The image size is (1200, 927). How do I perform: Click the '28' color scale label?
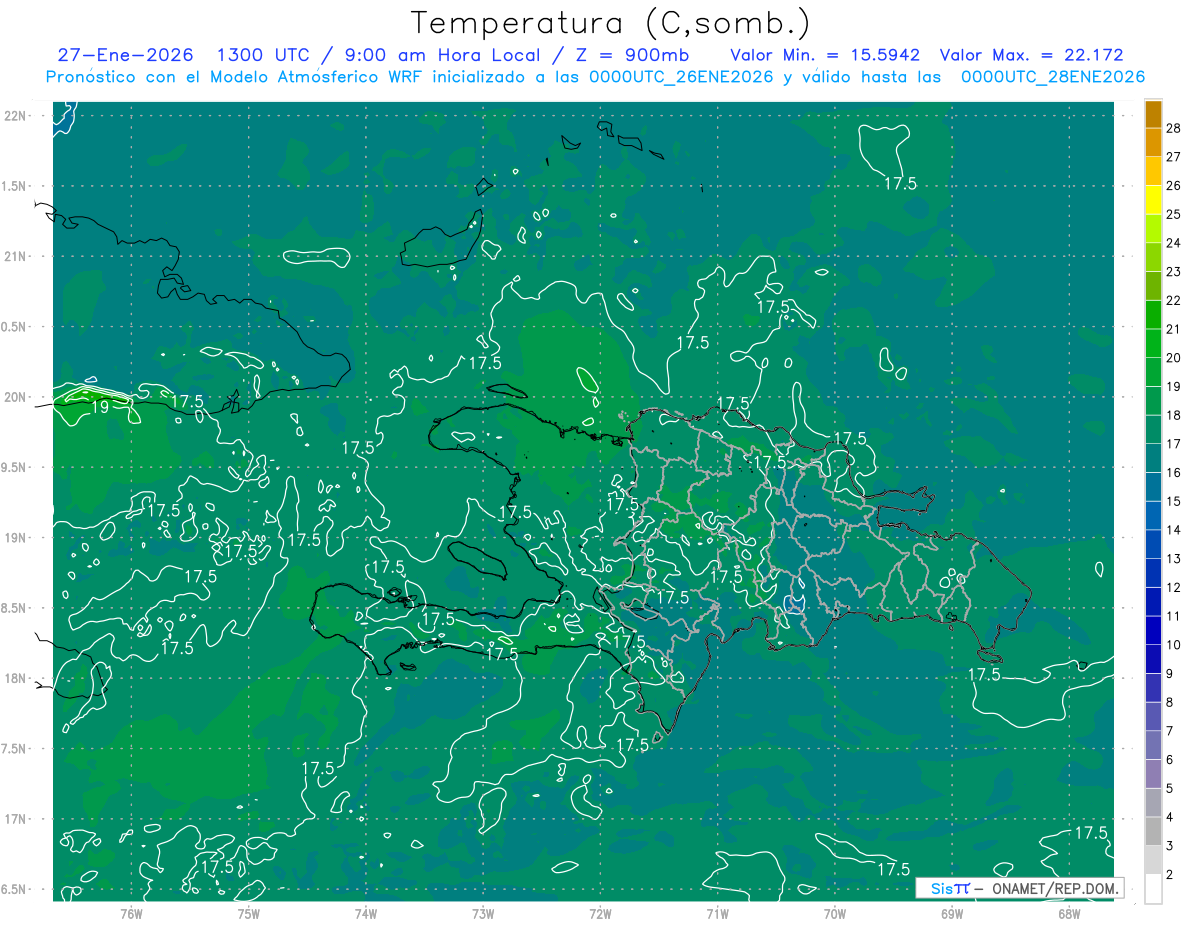coord(1174,128)
